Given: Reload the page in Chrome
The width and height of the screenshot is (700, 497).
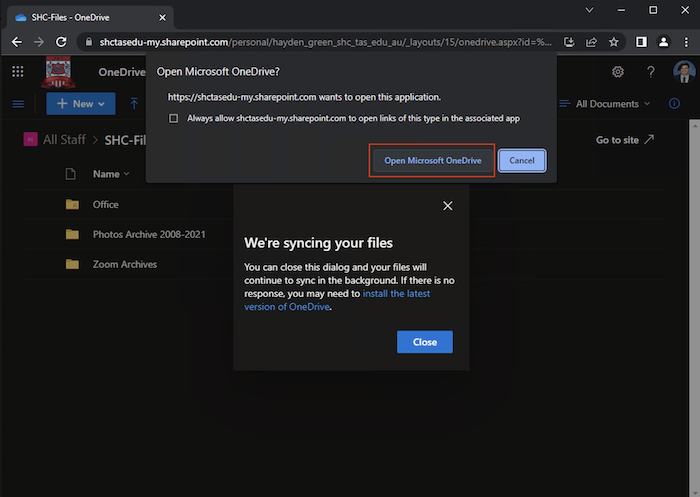Looking at the screenshot, I should click(x=61, y=42).
